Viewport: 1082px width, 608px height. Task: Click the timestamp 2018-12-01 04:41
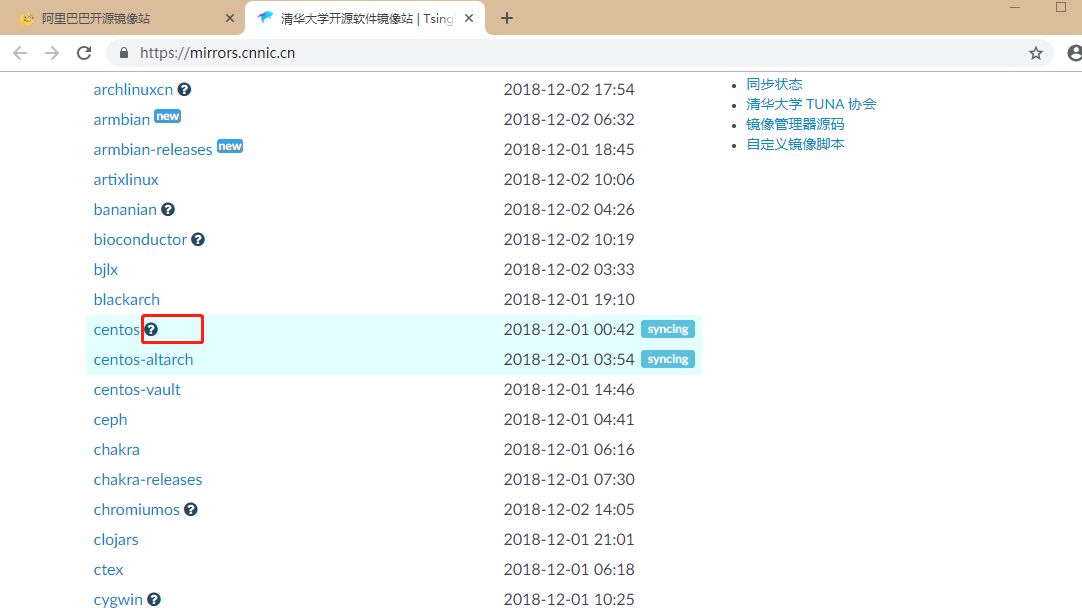(x=569, y=420)
